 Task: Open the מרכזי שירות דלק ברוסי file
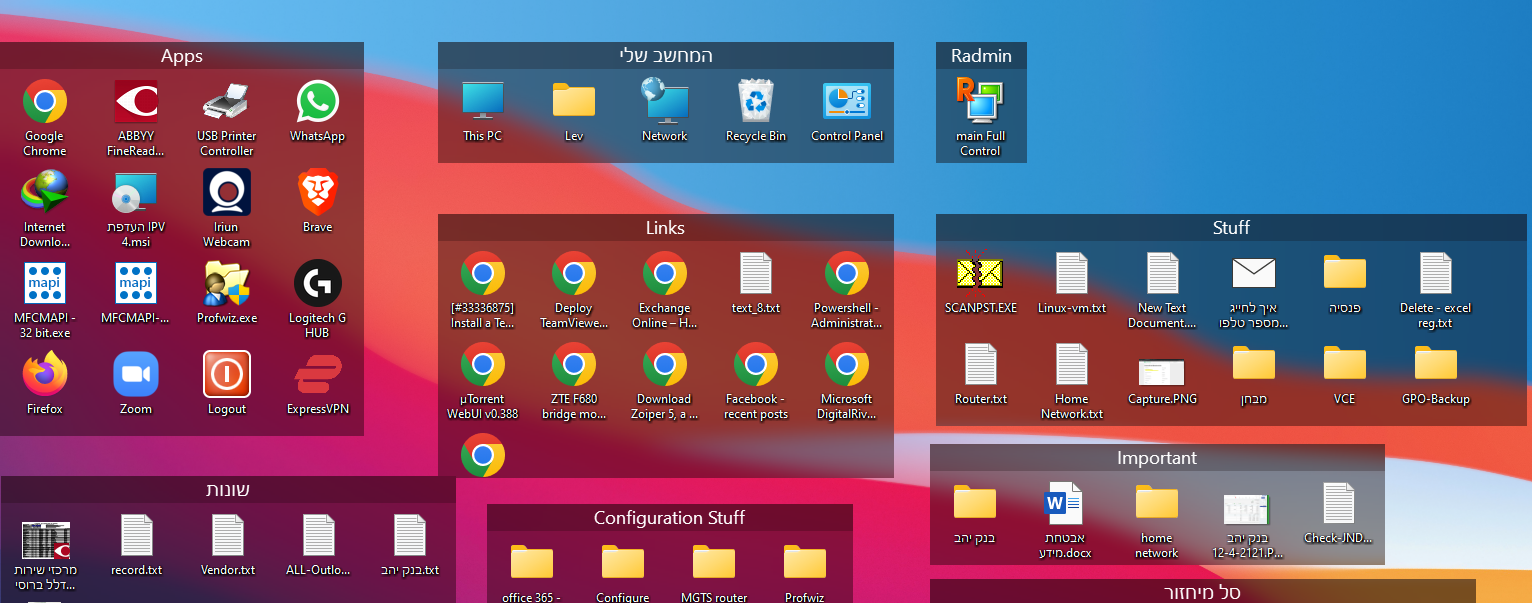click(45, 541)
